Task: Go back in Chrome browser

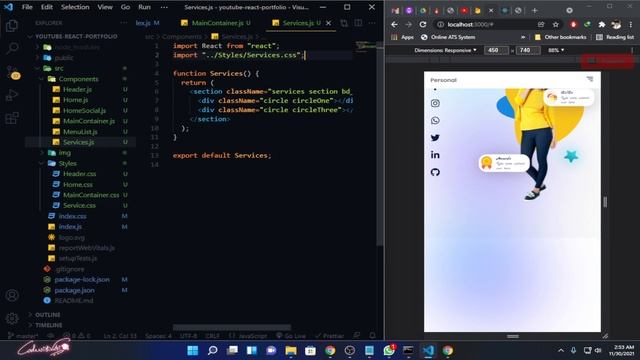Action: tap(394, 24)
